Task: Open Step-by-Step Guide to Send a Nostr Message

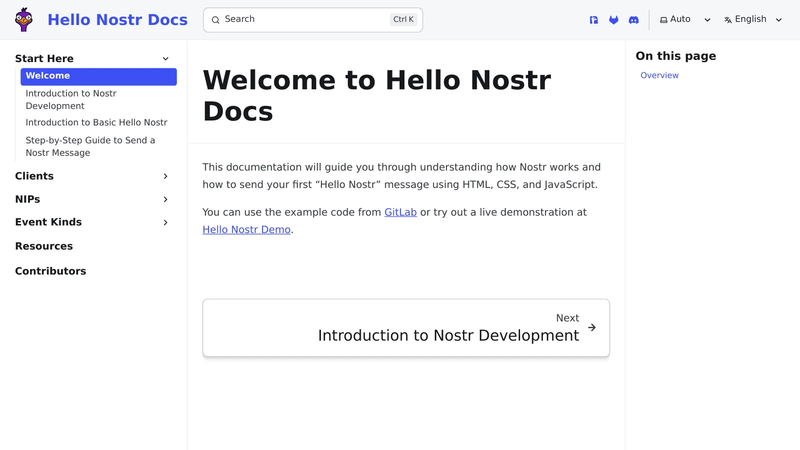Action: click(x=98, y=146)
